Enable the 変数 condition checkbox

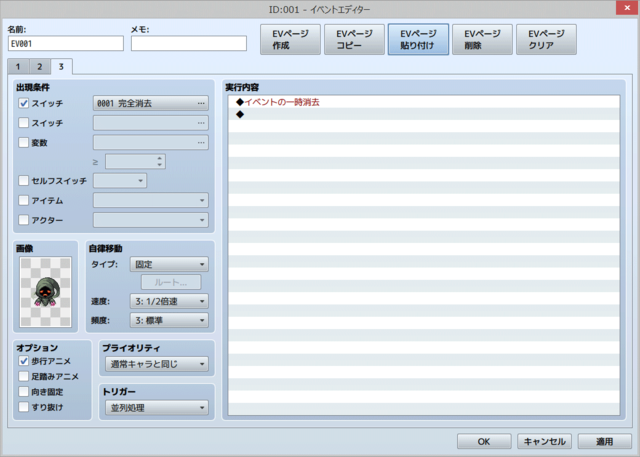[x=24, y=142]
